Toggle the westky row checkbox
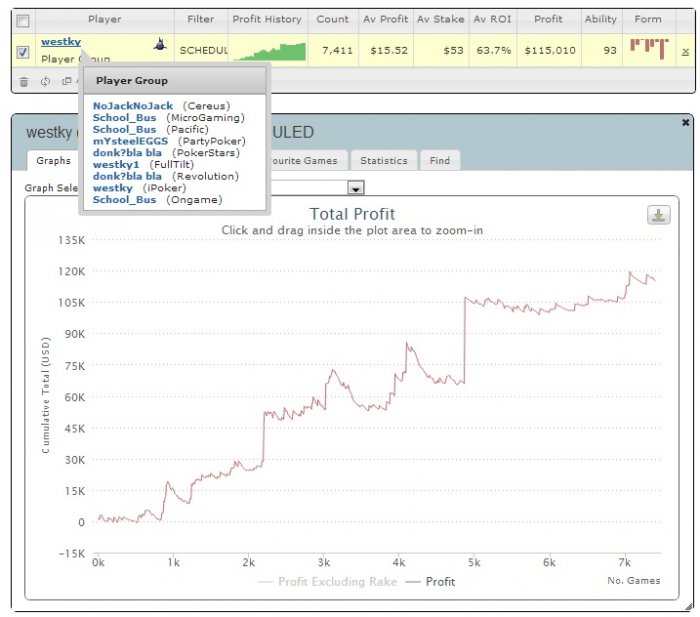Viewport: 700px width, 617px height. click(x=23, y=52)
